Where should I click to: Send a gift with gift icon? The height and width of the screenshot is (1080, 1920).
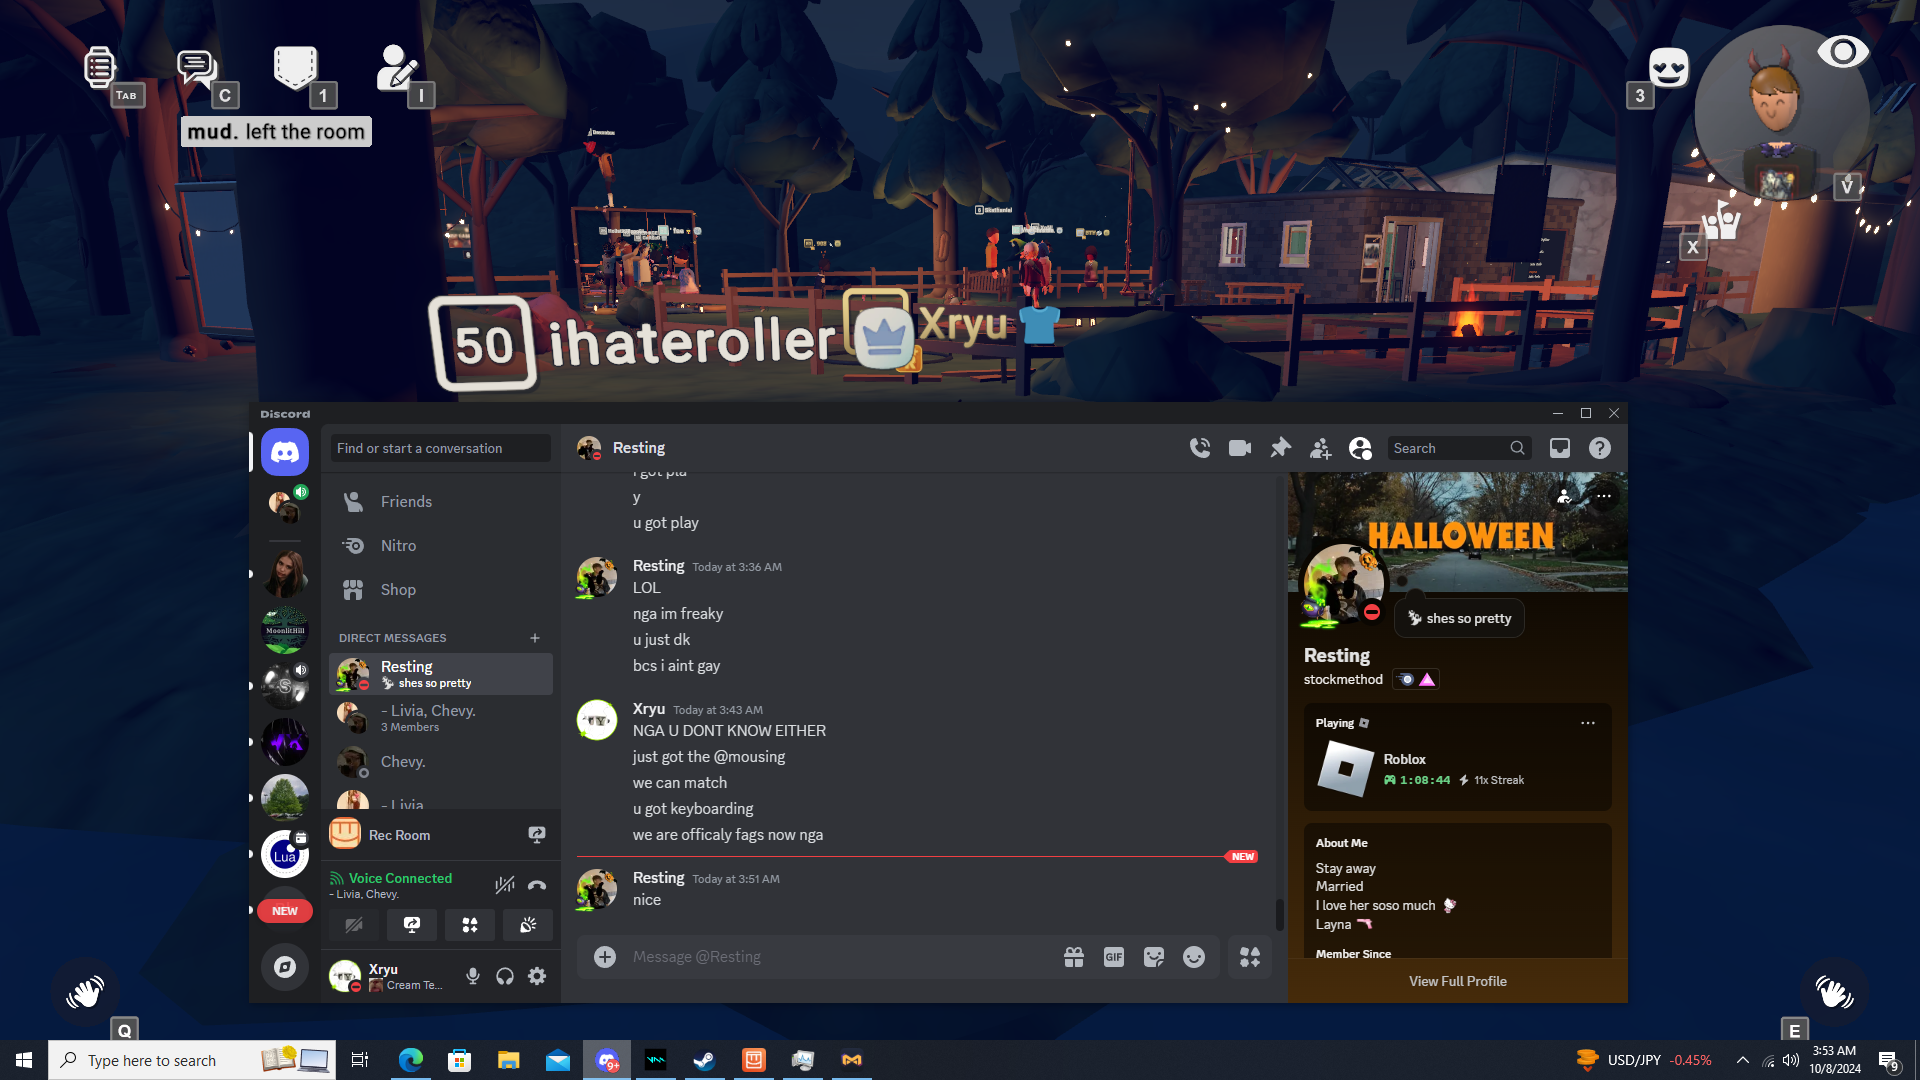pos(1074,957)
